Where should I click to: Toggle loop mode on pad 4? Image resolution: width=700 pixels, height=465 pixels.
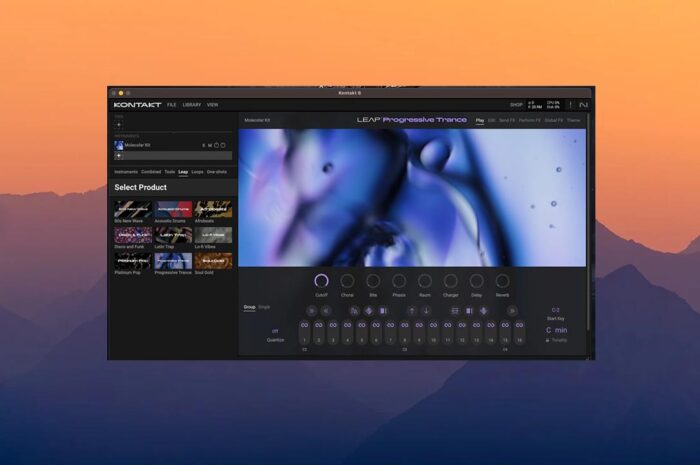[x=347, y=325]
